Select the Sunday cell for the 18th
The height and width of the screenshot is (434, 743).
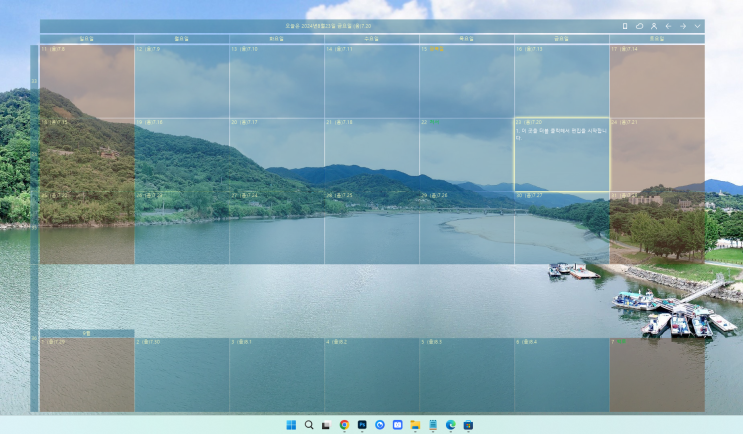[x=87, y=155]
